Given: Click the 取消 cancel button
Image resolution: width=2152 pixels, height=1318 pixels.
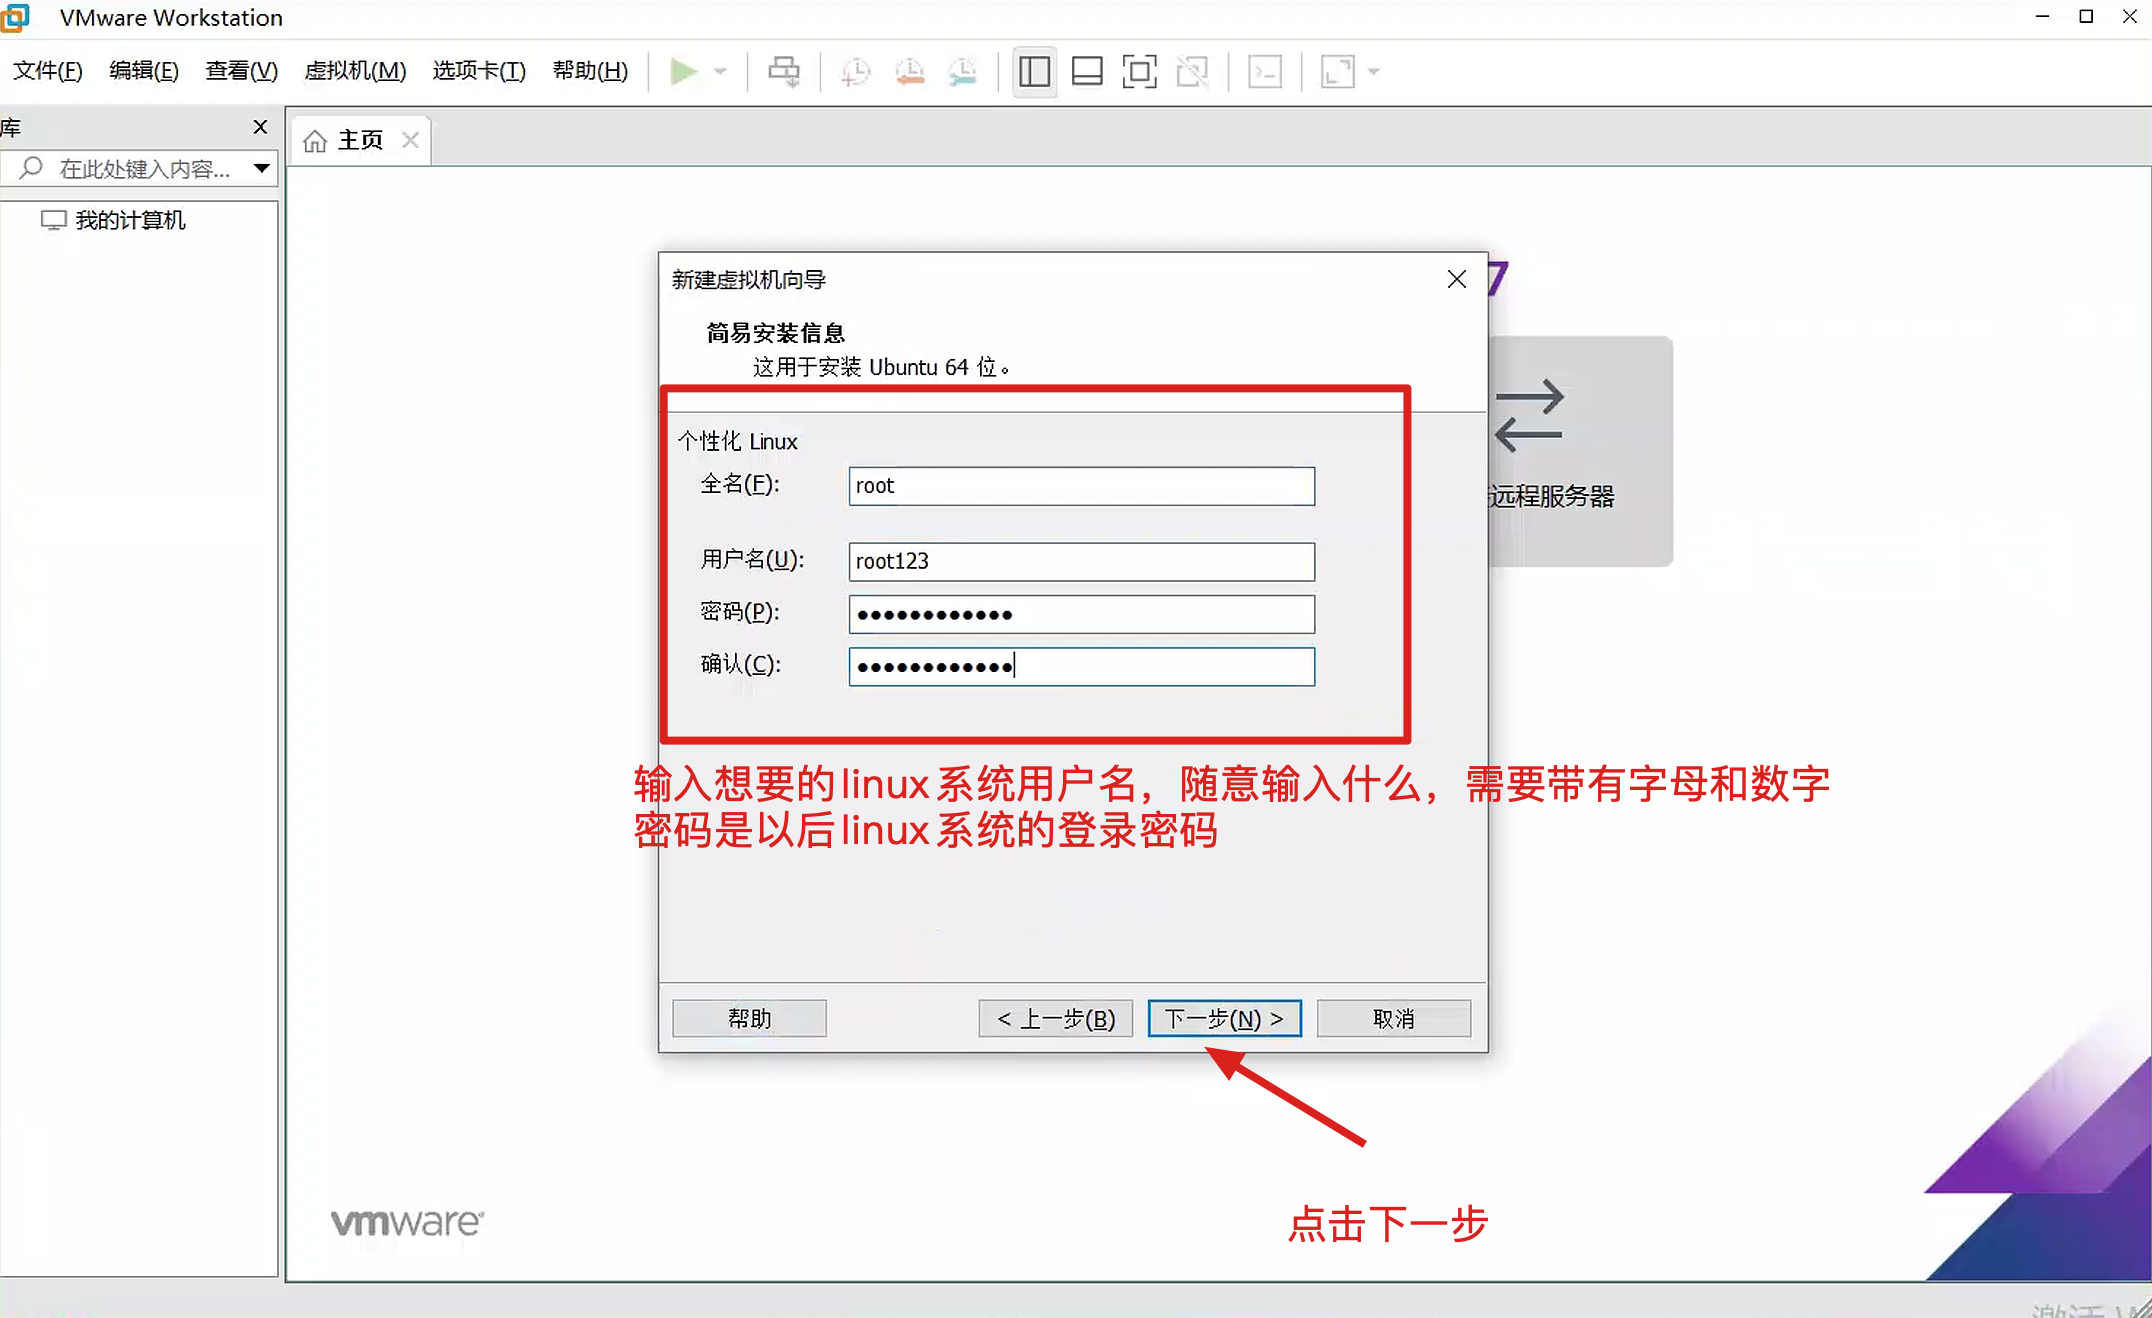Looking at the screenshot, I should point(1393,1018).
